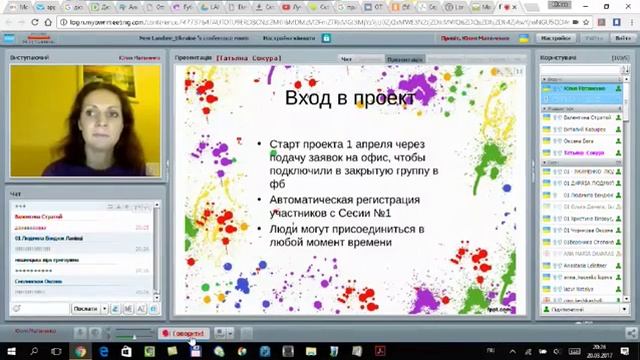Click Сокулянская Оксана name in chat

38,282
